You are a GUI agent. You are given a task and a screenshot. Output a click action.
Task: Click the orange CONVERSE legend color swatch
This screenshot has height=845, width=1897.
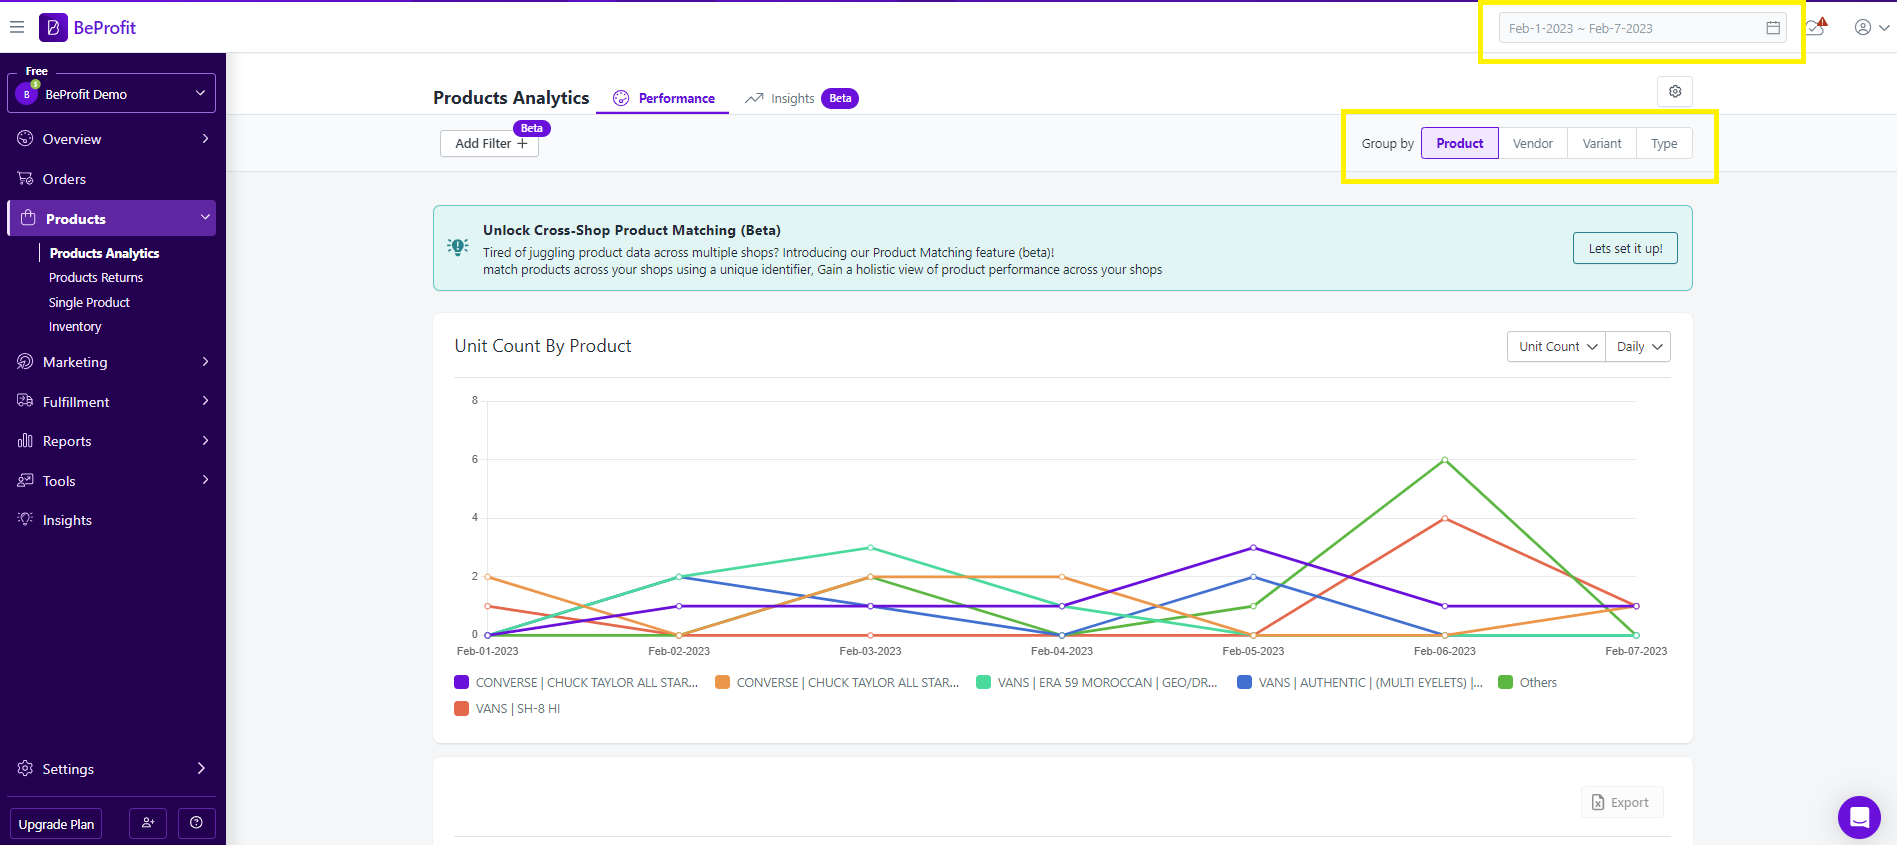(x=722, y=682)
